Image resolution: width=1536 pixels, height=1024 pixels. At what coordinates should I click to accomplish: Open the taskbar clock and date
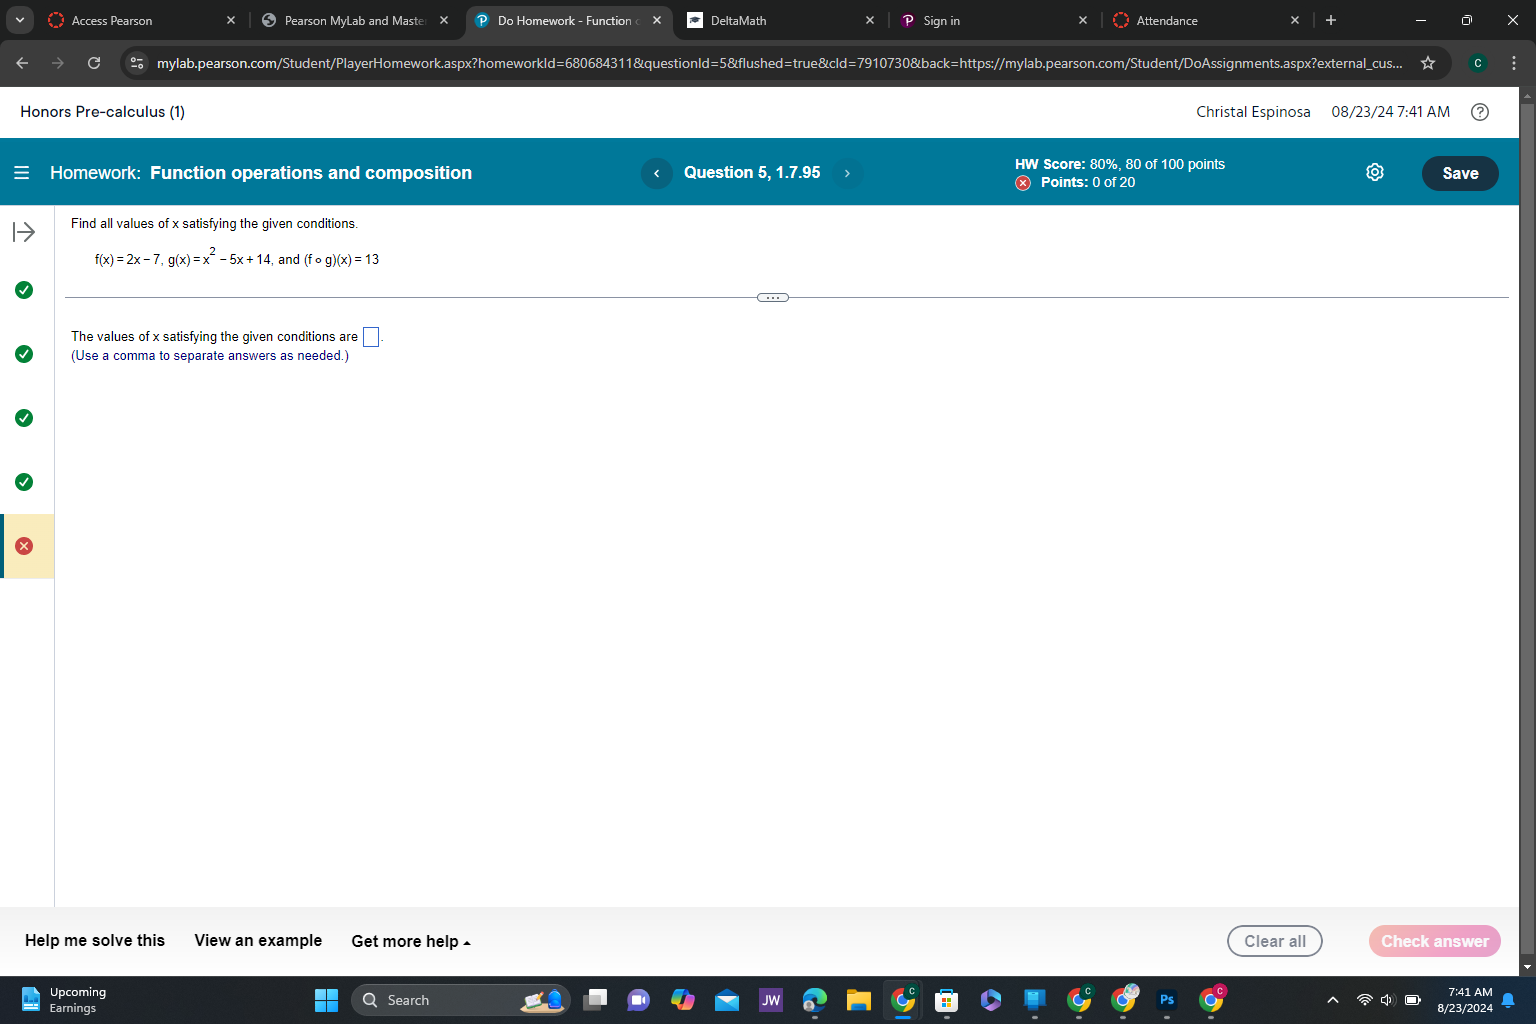click(1465, 1000)
